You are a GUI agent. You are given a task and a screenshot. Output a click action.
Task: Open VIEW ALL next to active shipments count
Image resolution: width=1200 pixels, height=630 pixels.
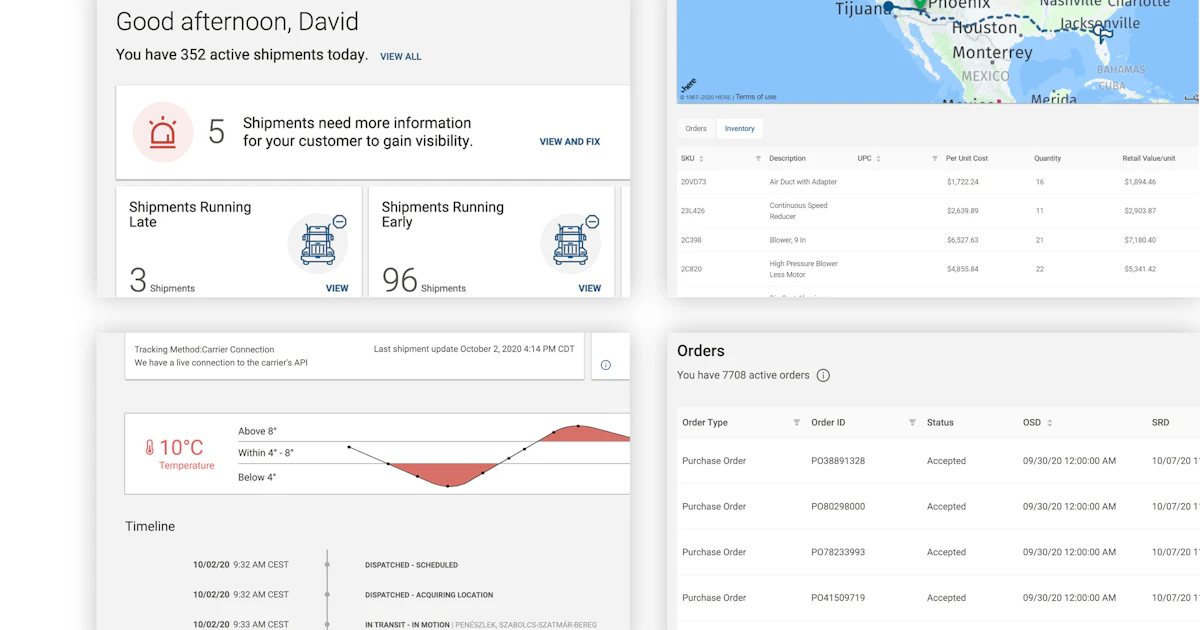(400, 56)
